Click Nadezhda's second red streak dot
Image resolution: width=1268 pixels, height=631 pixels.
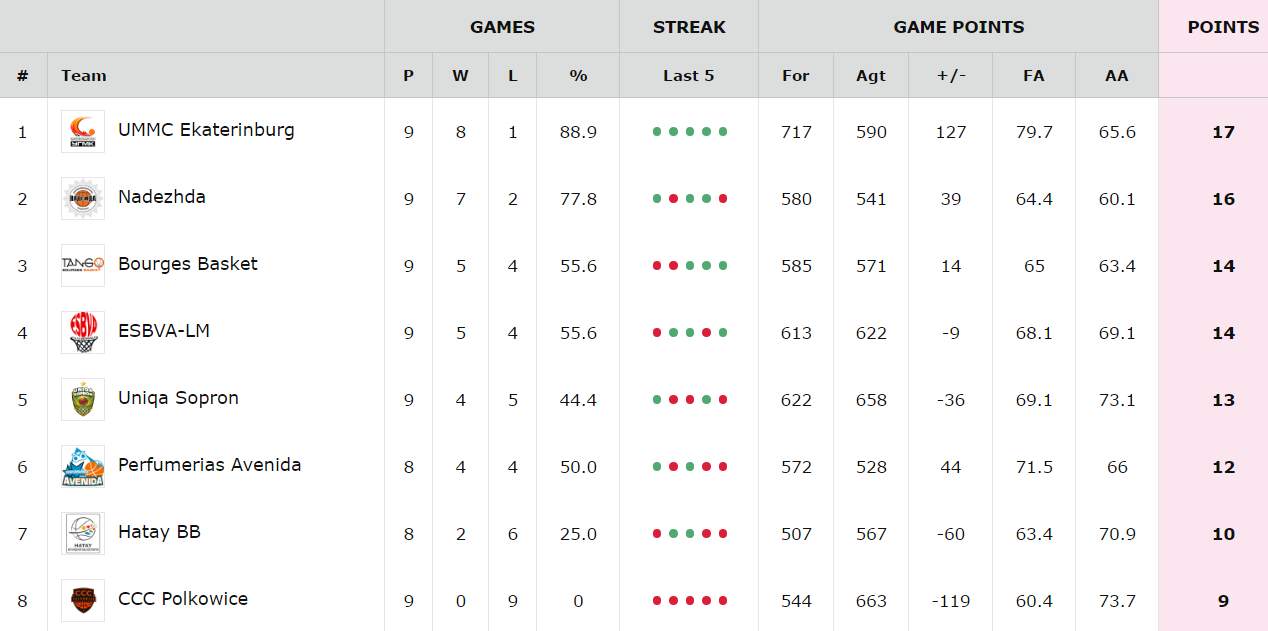coord(723,199)
